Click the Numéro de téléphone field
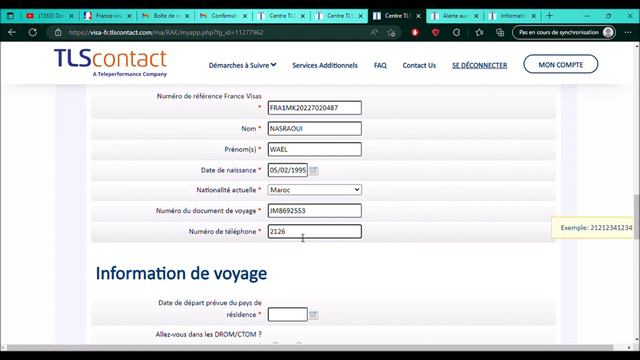 [x=315, y=231]
